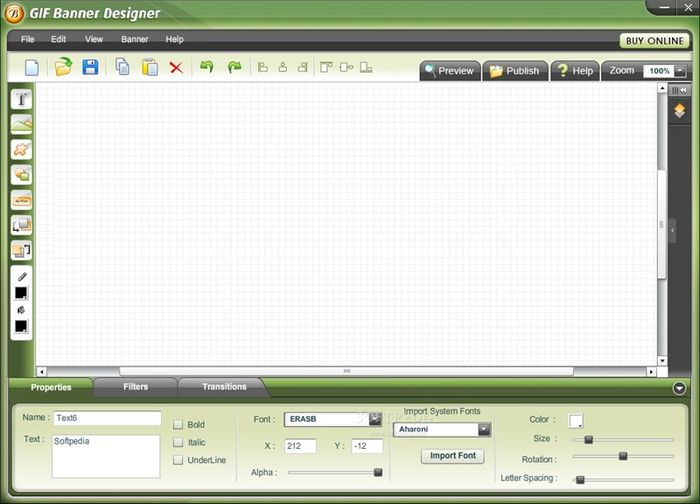Open the ERASB Font dropdown
Screen dimensions: 700x504
[x=375, y=419]
